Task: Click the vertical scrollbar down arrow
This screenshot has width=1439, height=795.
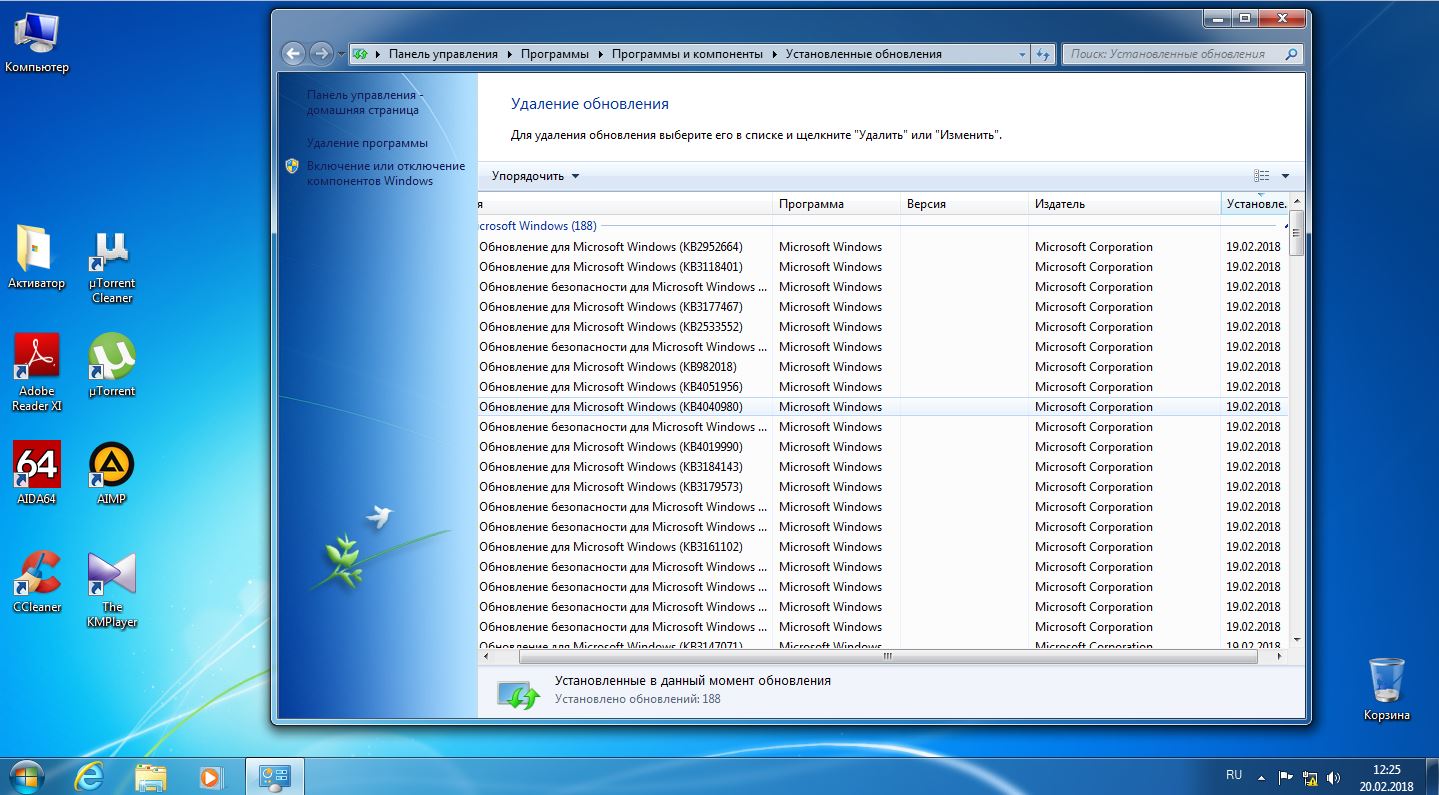Action: click(1296, 639)
